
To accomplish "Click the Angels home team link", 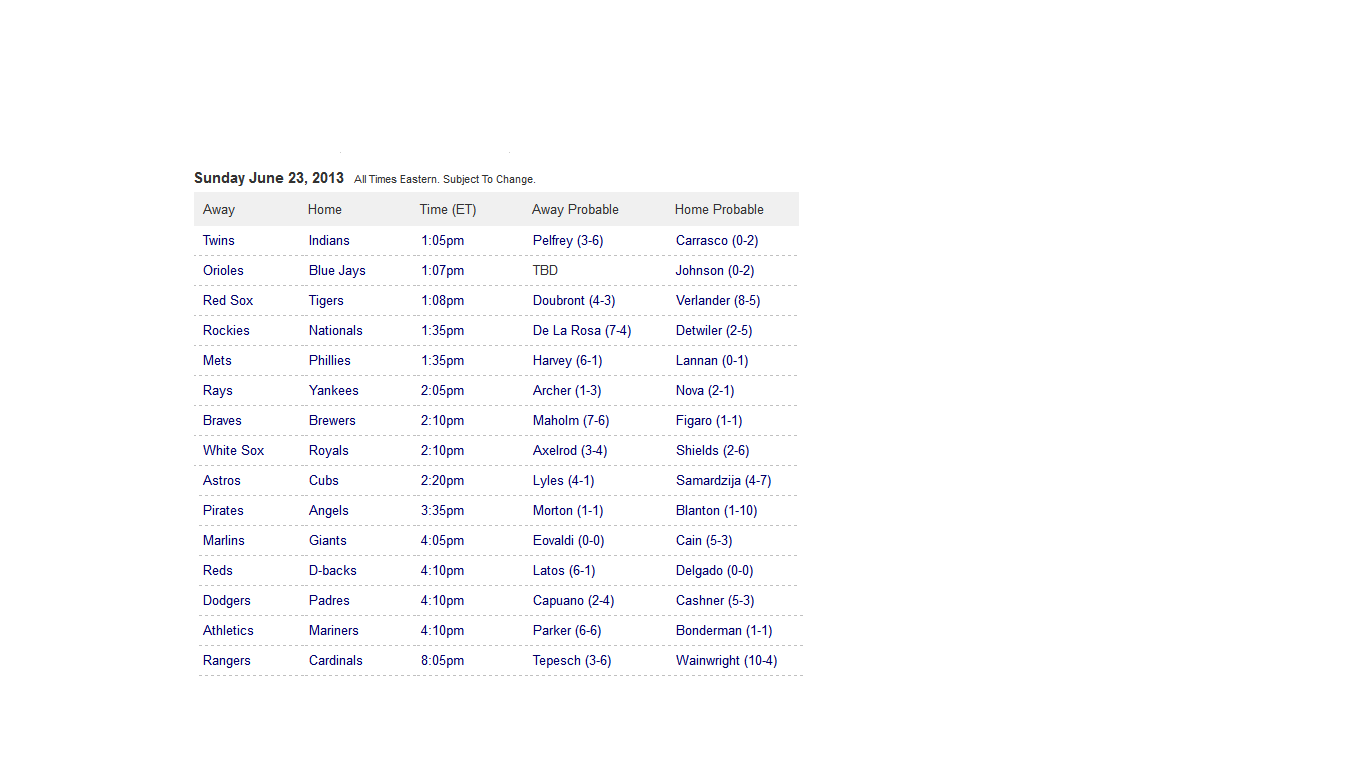I will [x=328, y=510].
